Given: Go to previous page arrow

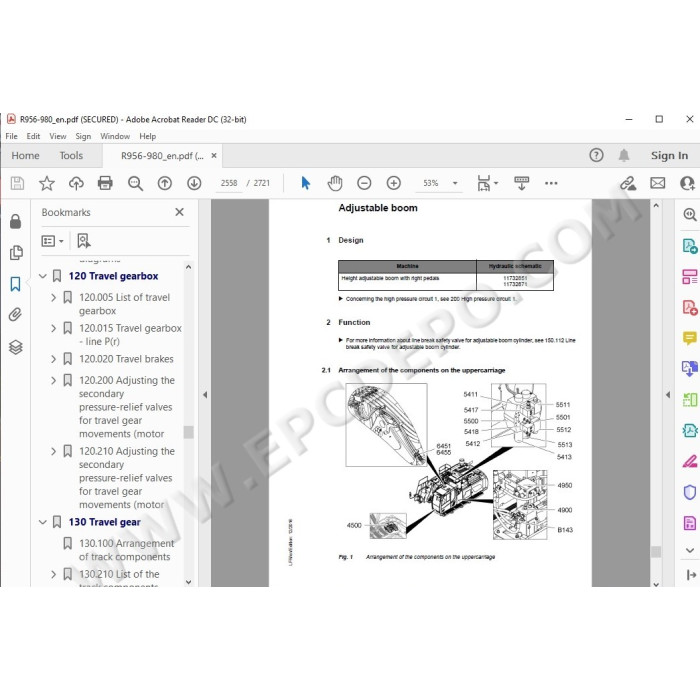Looking at the screenshot, I should pos(165,183).
